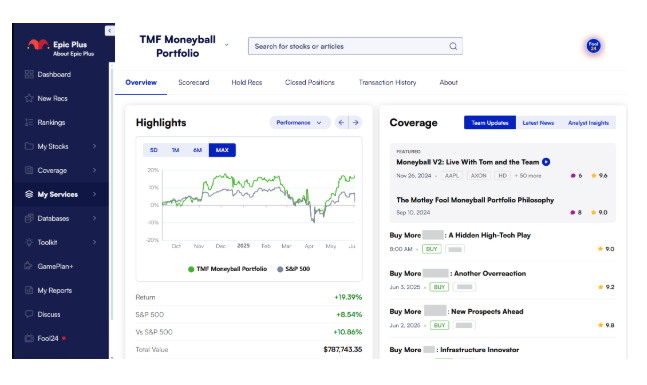The width and height of the screenshot is (647, 385).
Task: Expand the My Services chevron
Action: 94,194
